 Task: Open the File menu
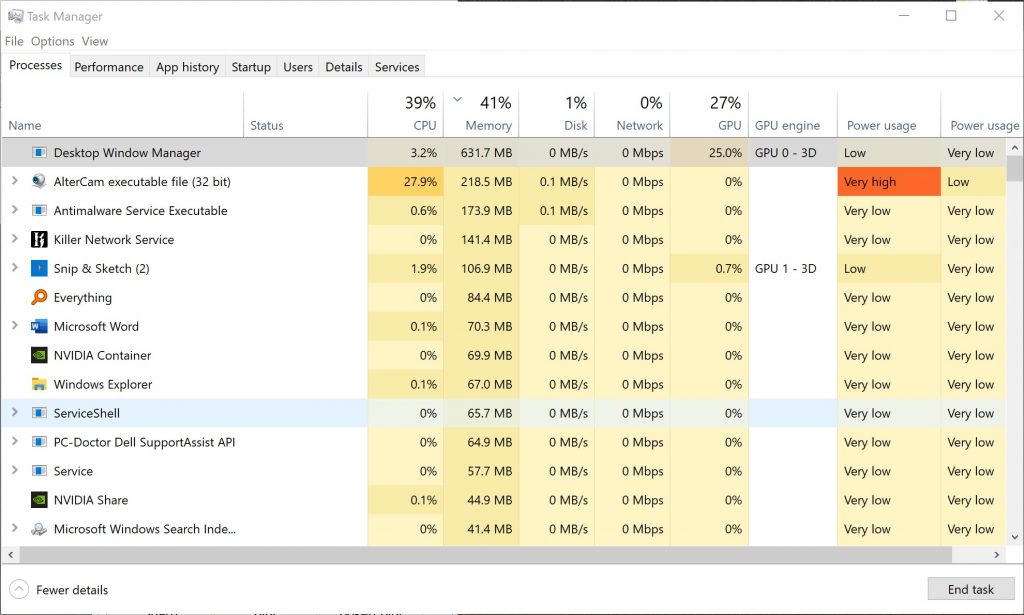(x=14, y=41)
